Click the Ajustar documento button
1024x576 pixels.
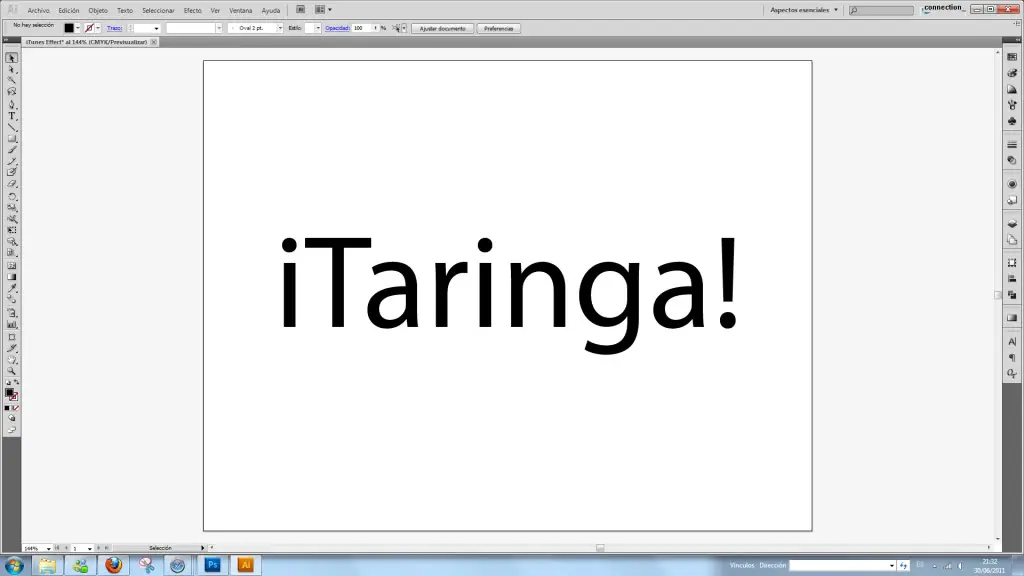pos(442,28)
